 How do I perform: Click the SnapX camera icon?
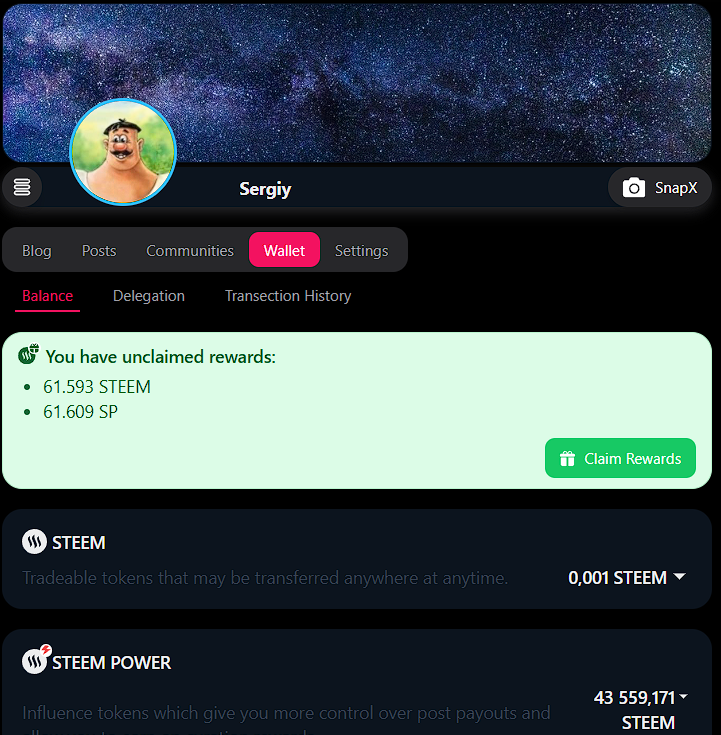[x=633, y=188]
